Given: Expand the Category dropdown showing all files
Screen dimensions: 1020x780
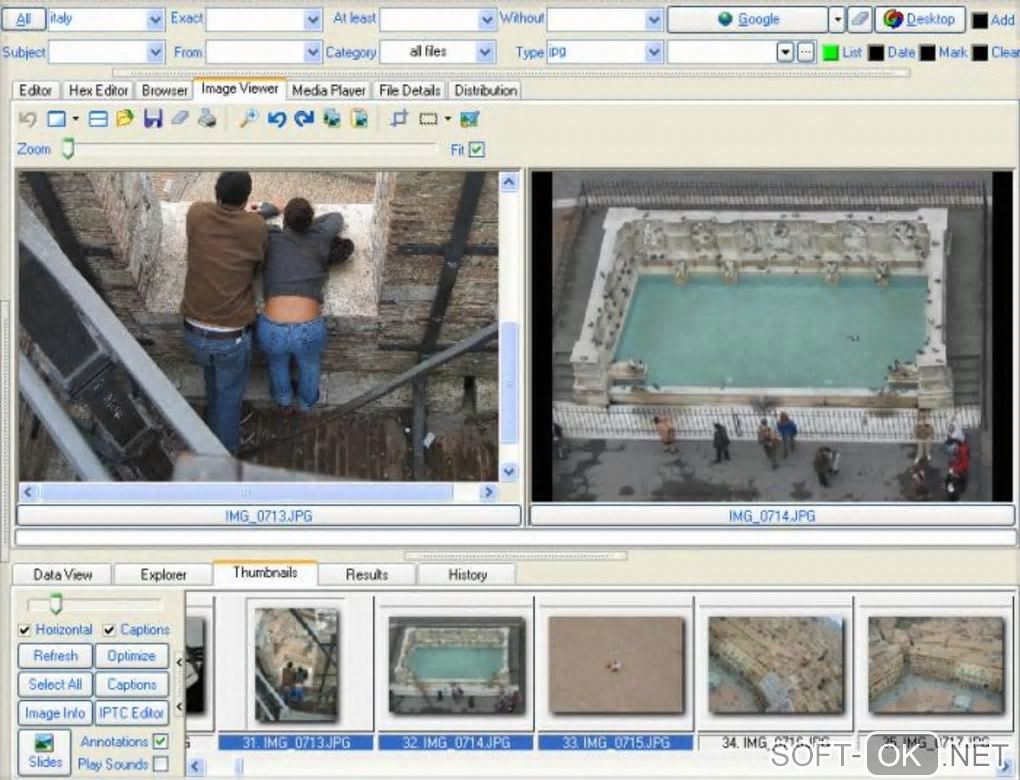Looking at the screenshot, I should coord(485,52).
